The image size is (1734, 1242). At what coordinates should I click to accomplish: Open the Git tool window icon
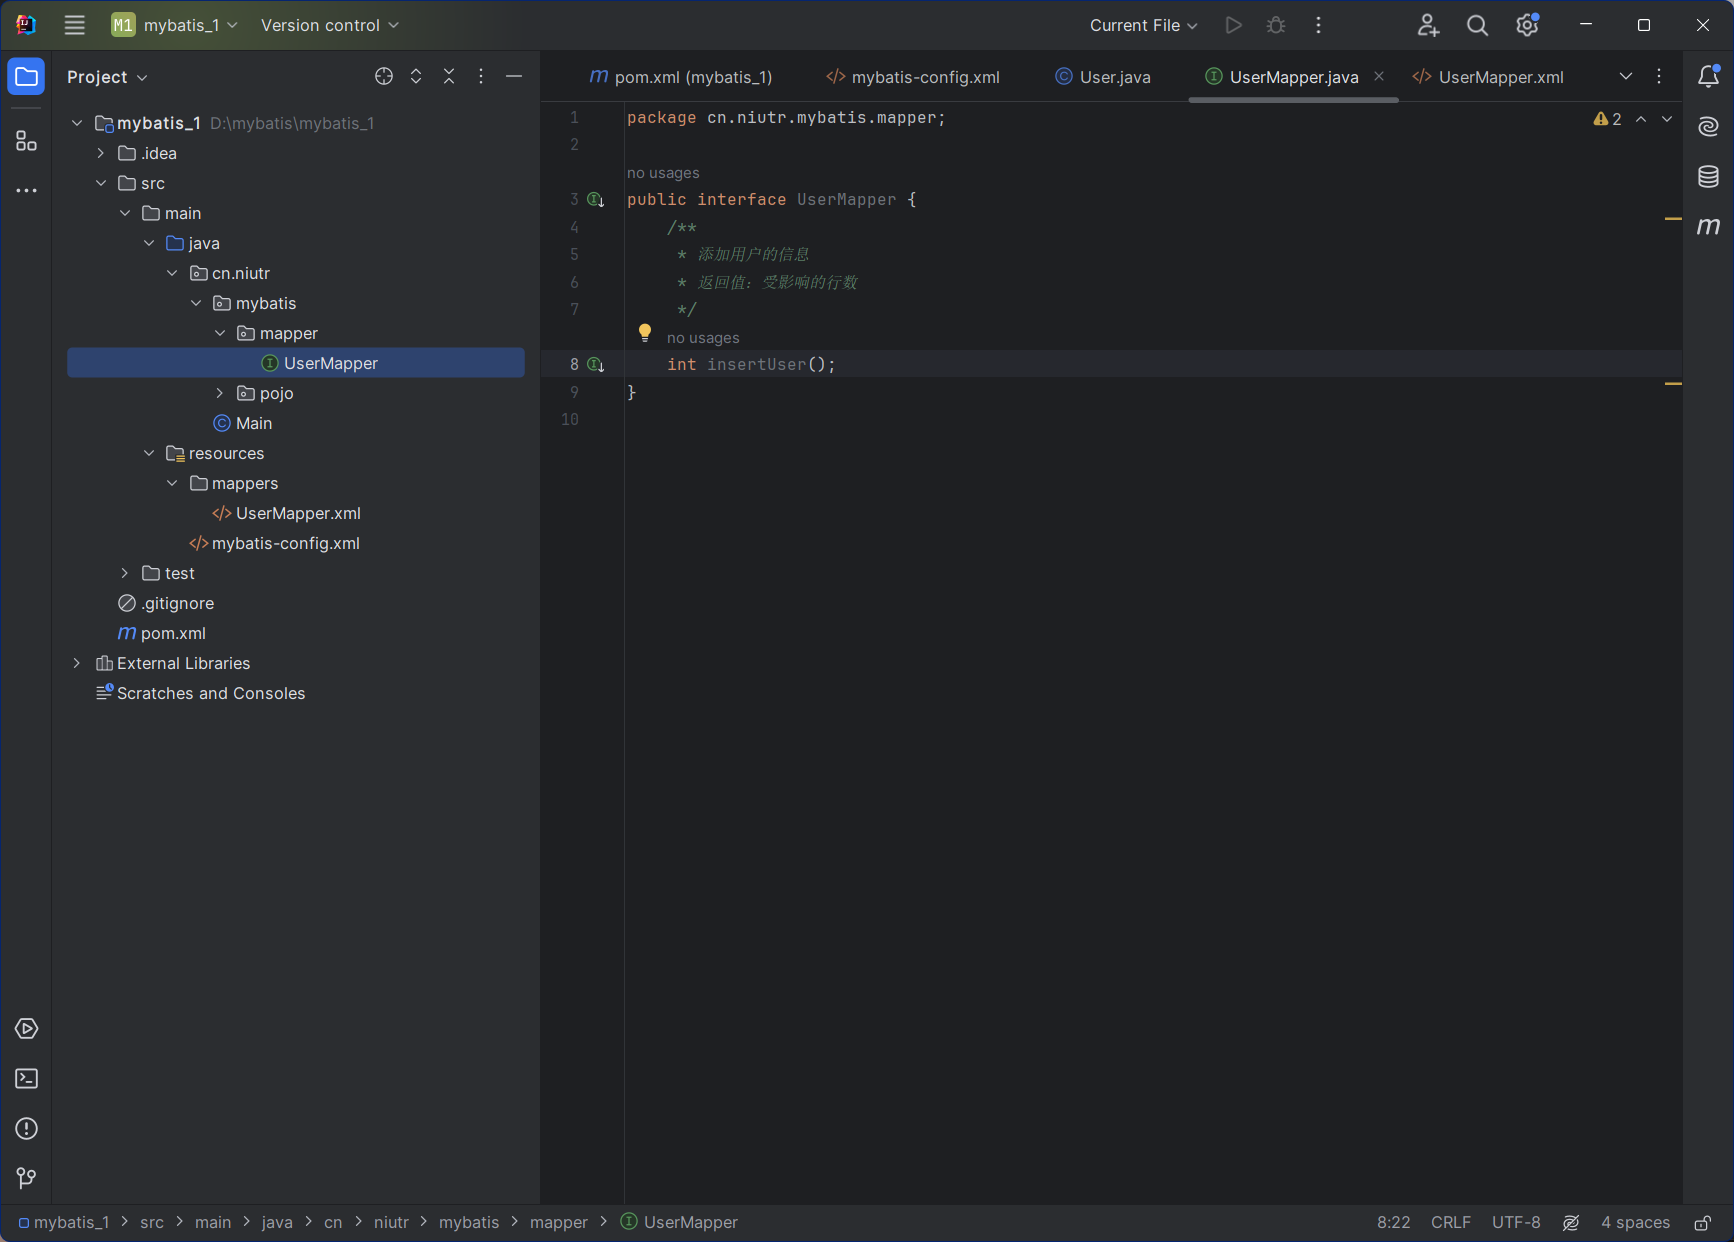click(27, 1179)
